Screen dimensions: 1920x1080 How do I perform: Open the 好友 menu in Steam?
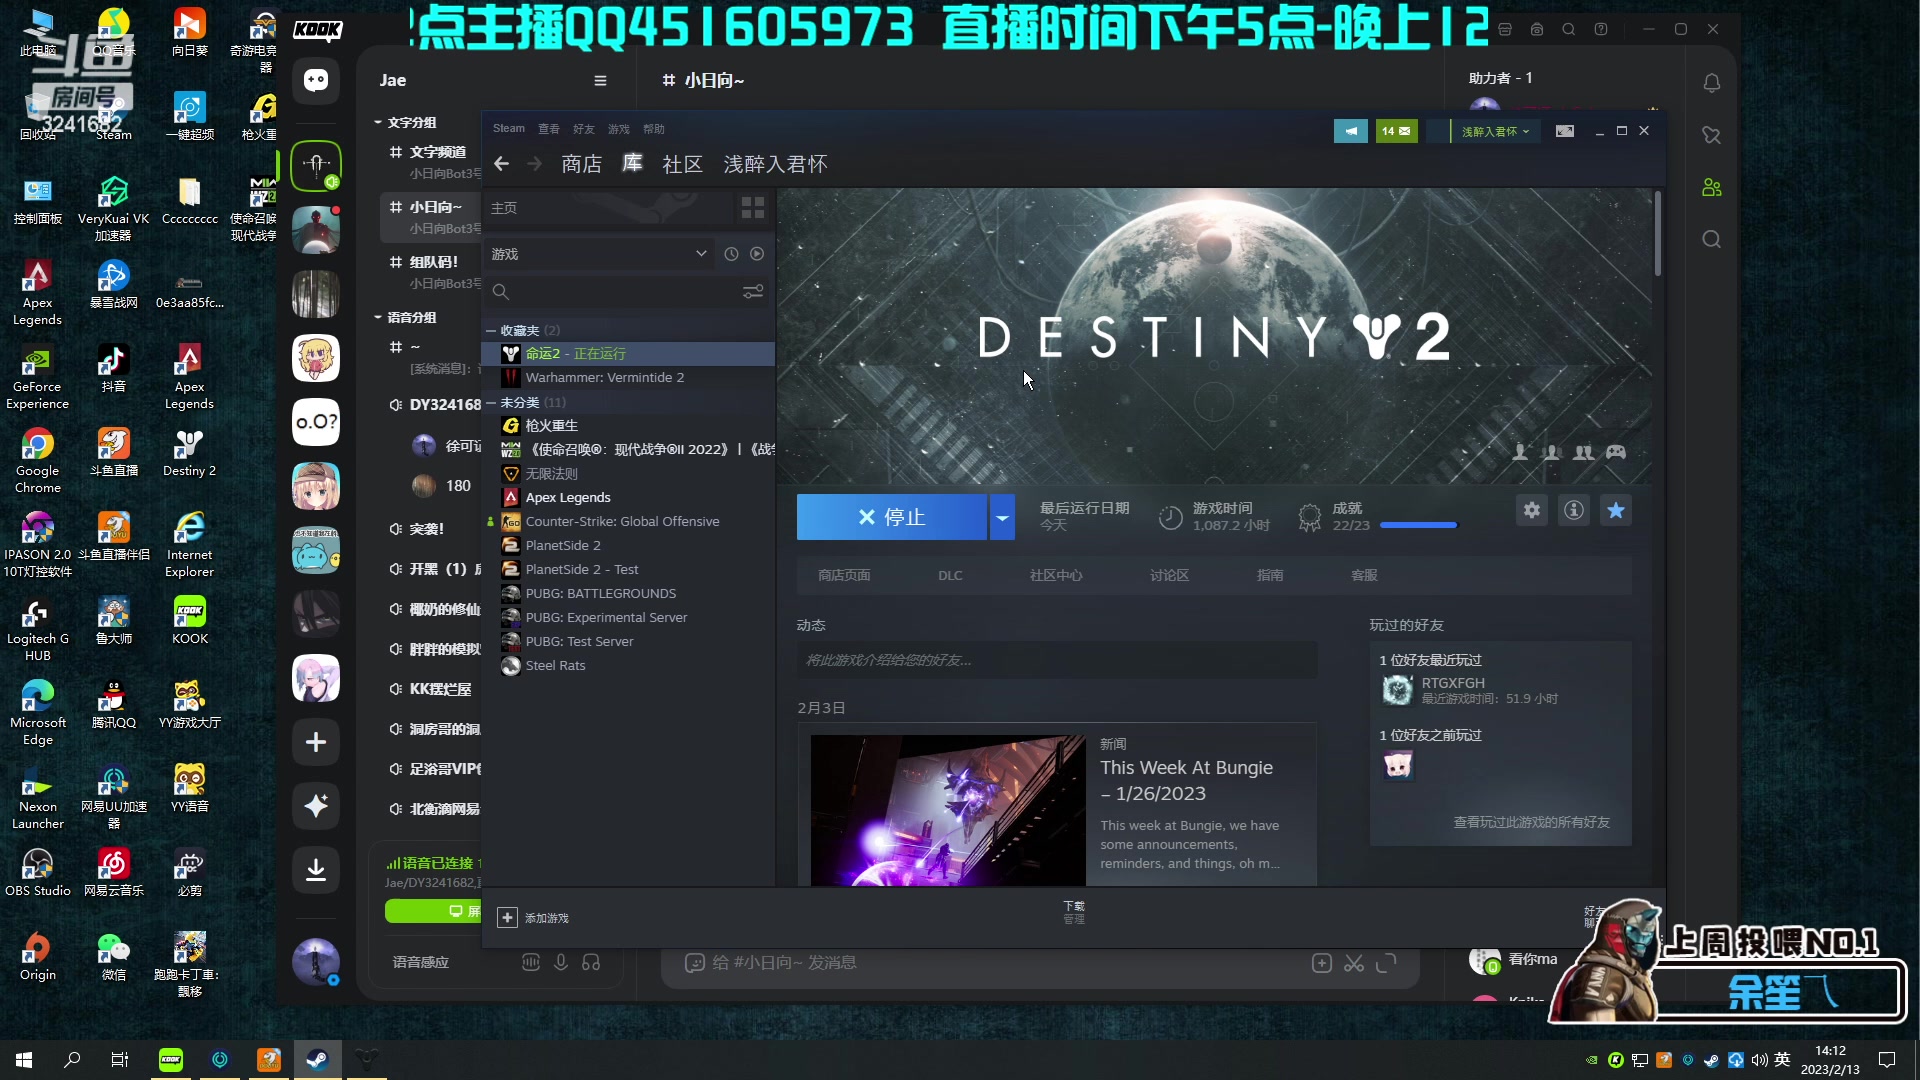[584, 128]
